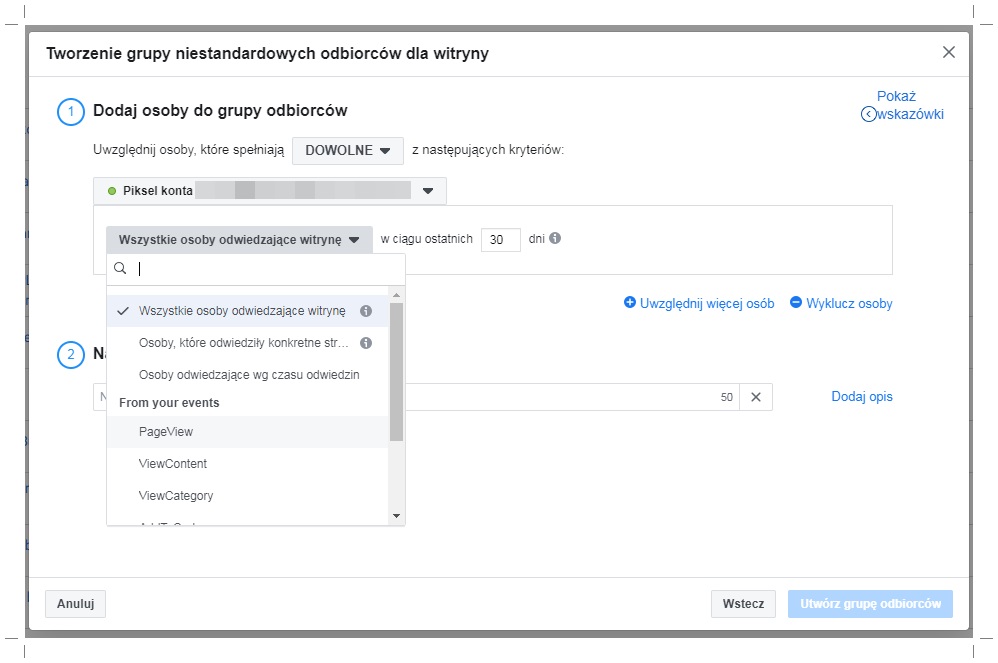Select Osoby odwiedzające wg czasu odwiedzin
Screen dimensions: 998x663
[248, 375]
